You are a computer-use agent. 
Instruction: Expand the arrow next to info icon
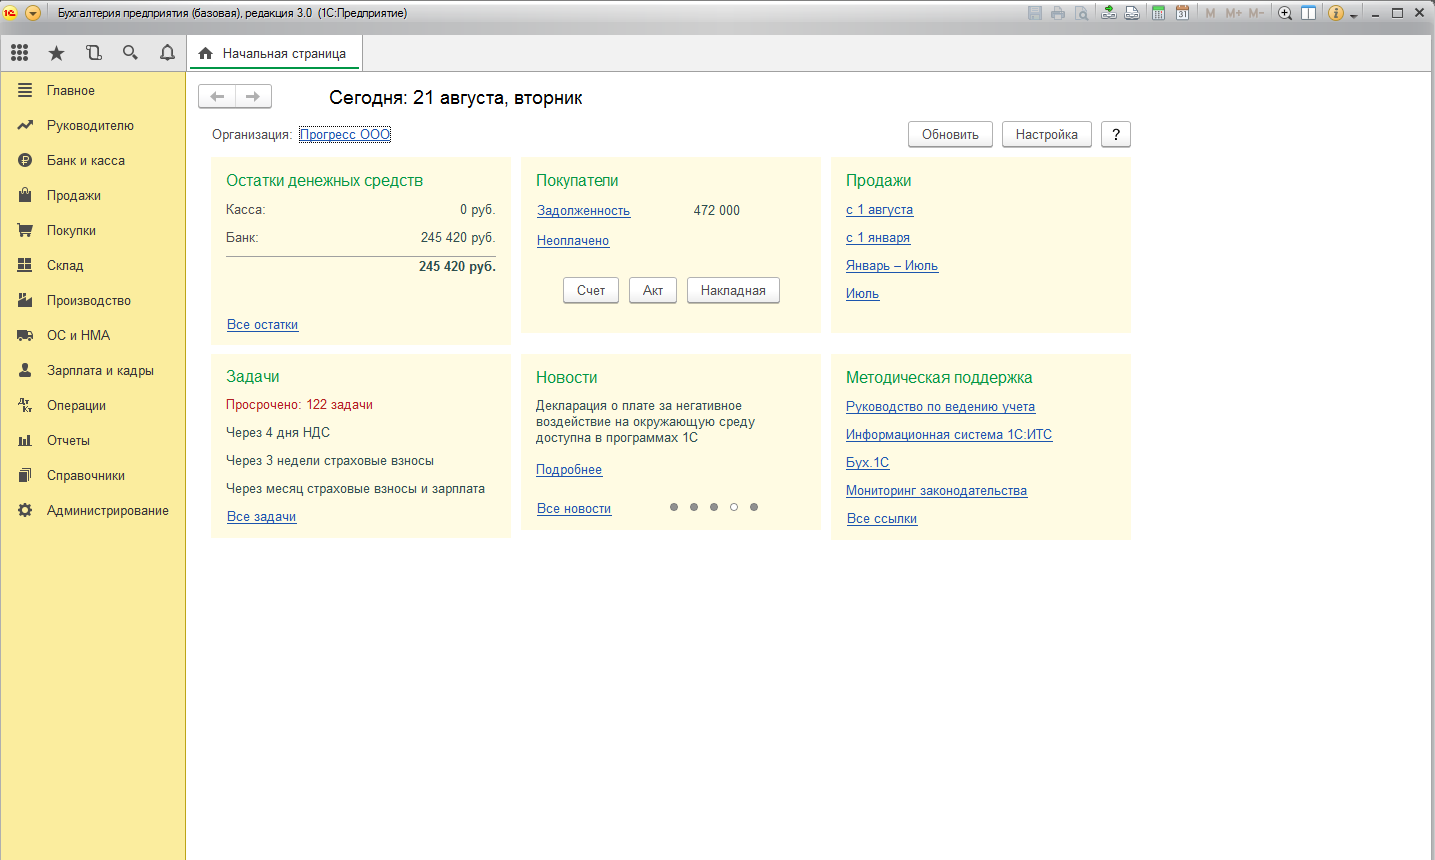1354,15
